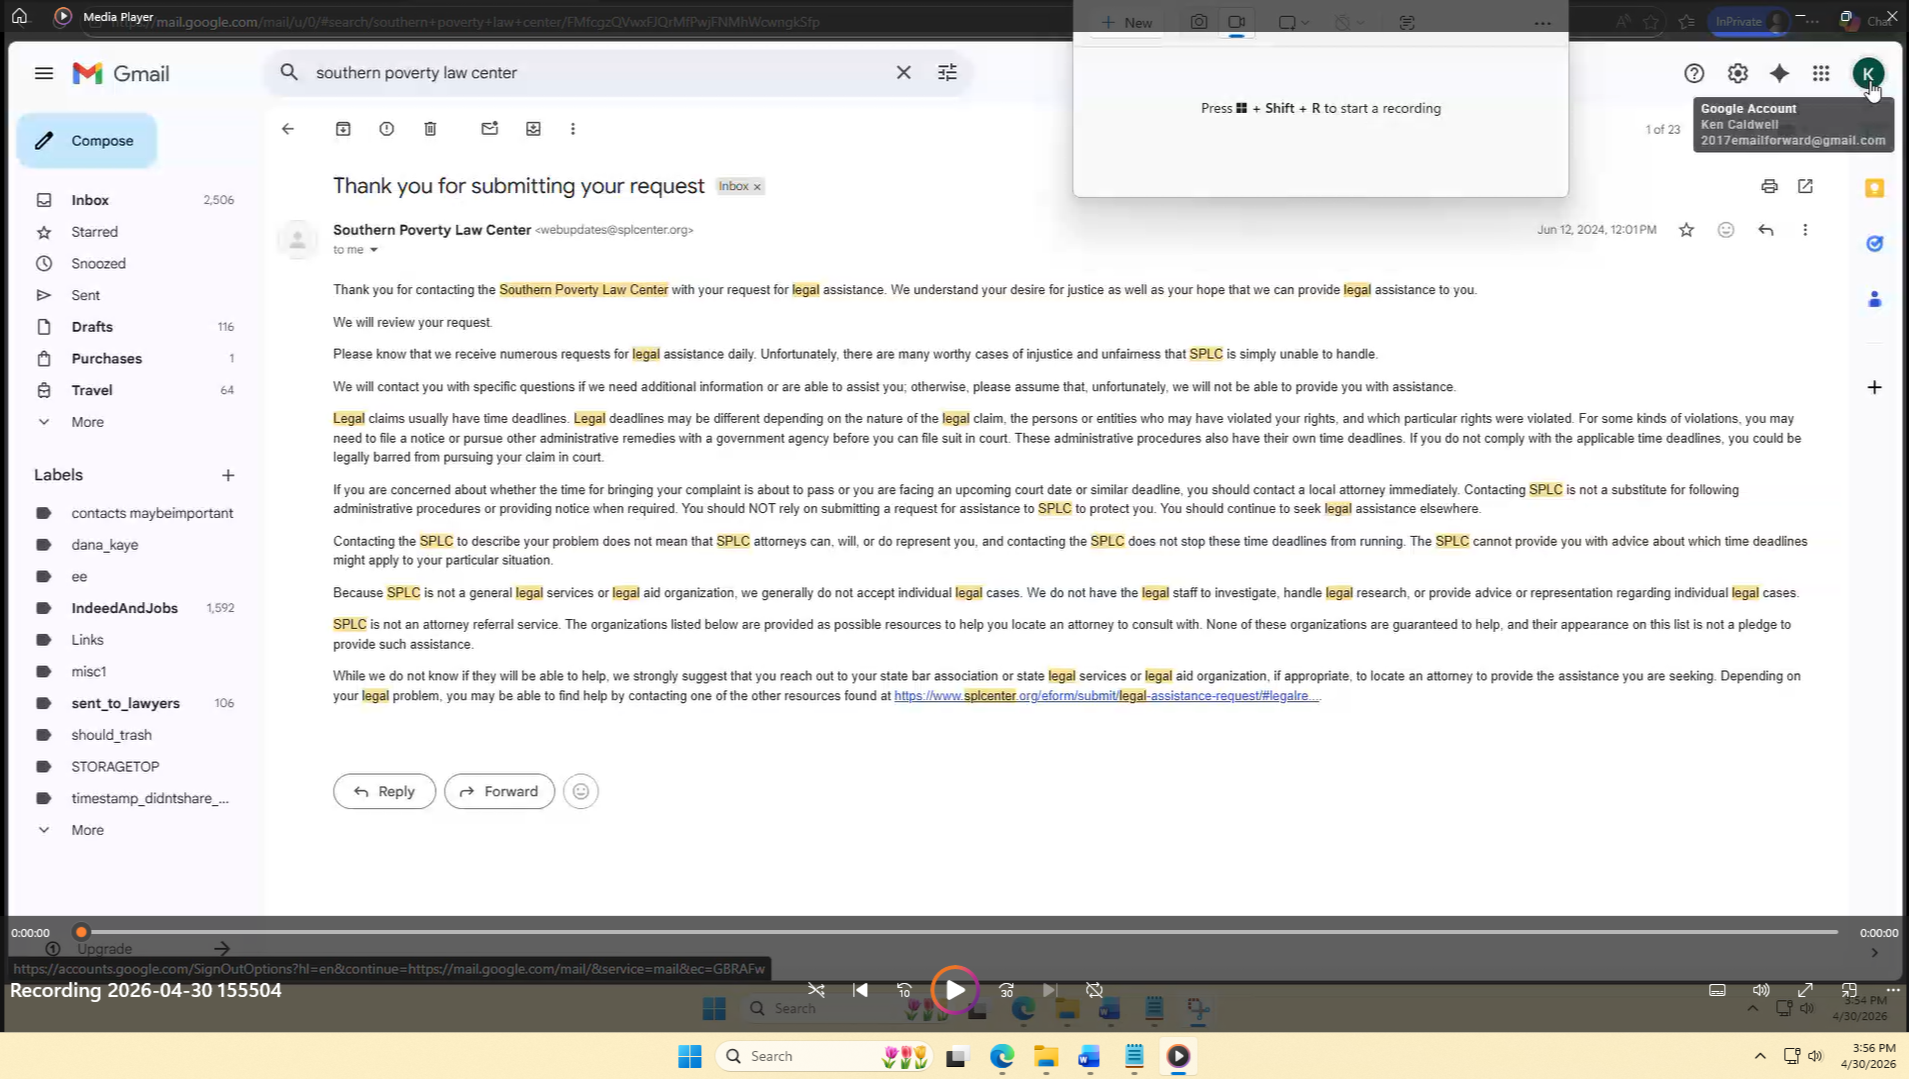Viewport: 1909px width, 1079px height.
Task: Open the three-dot menu in the email toolbar
Action: click(573, 129)
